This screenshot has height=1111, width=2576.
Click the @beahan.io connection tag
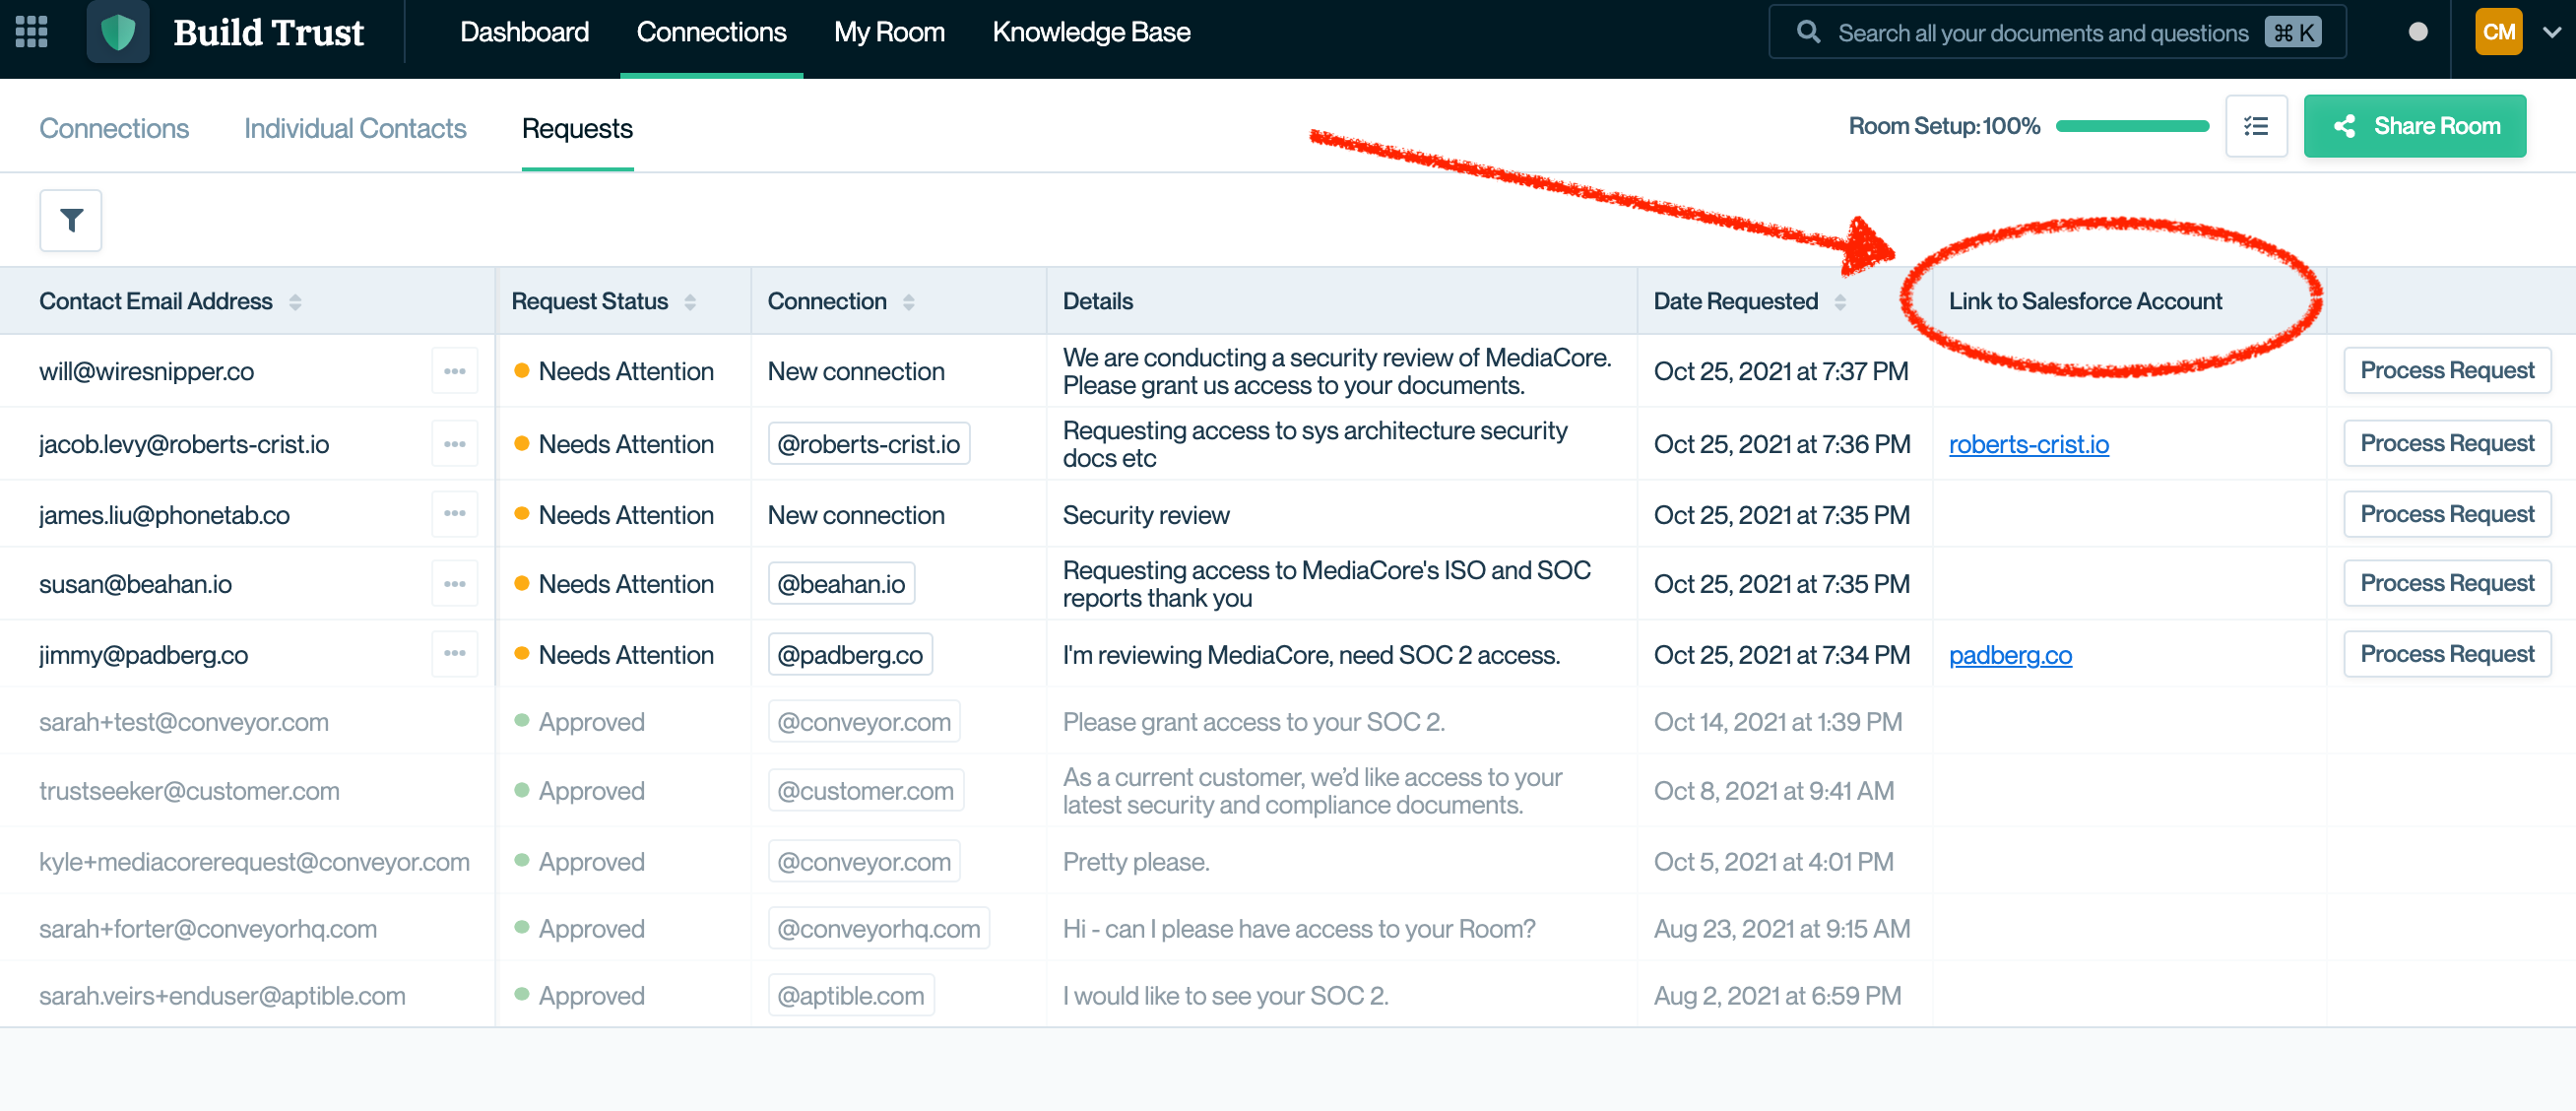point(841,584)
